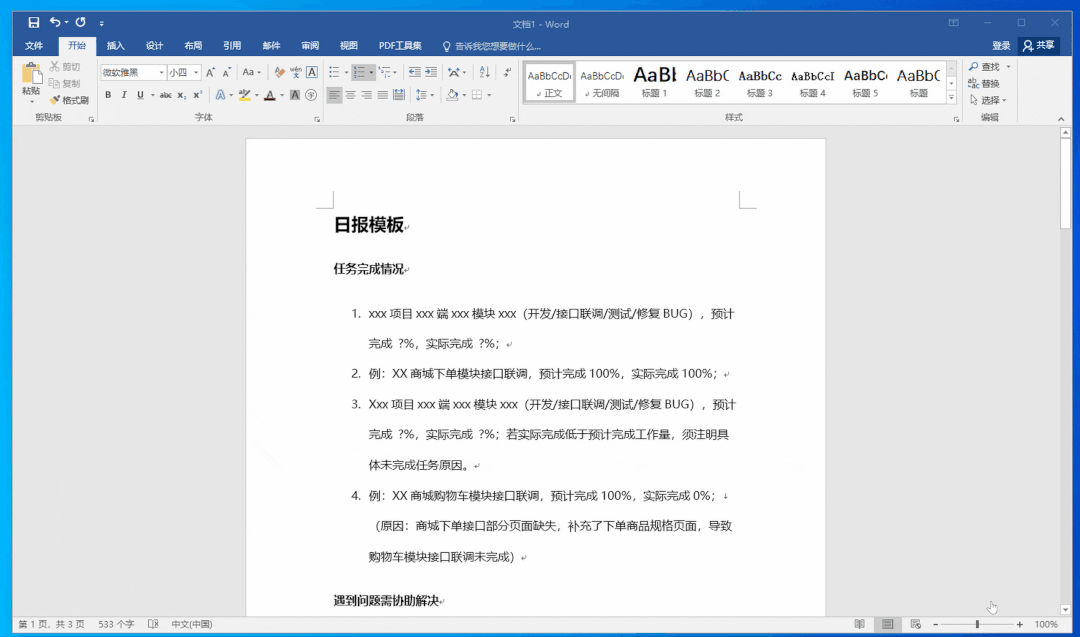
Task: Decrease paragraph indent
Action: point(415,72)
